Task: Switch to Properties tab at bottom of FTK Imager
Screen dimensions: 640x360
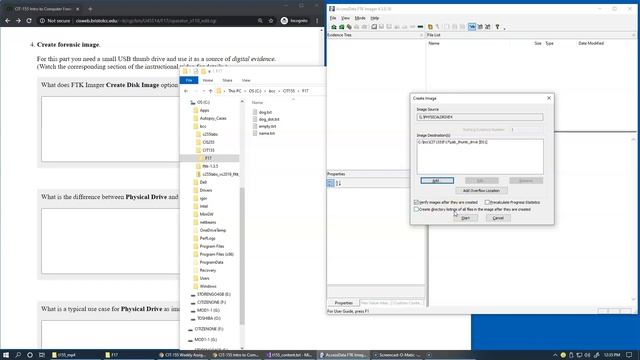Action: coord(344,303)
